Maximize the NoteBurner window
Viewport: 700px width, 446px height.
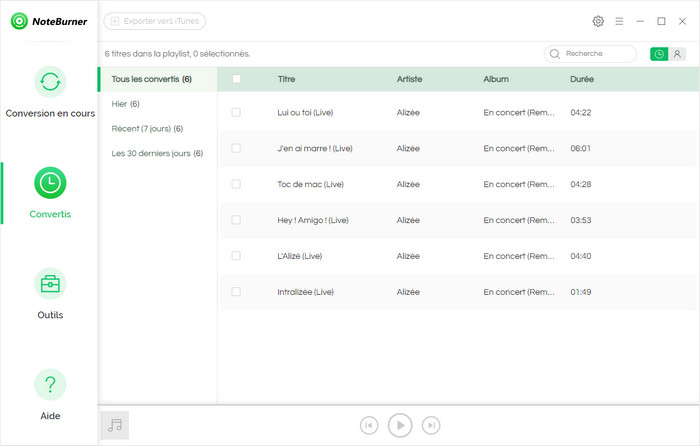[661, 21]
